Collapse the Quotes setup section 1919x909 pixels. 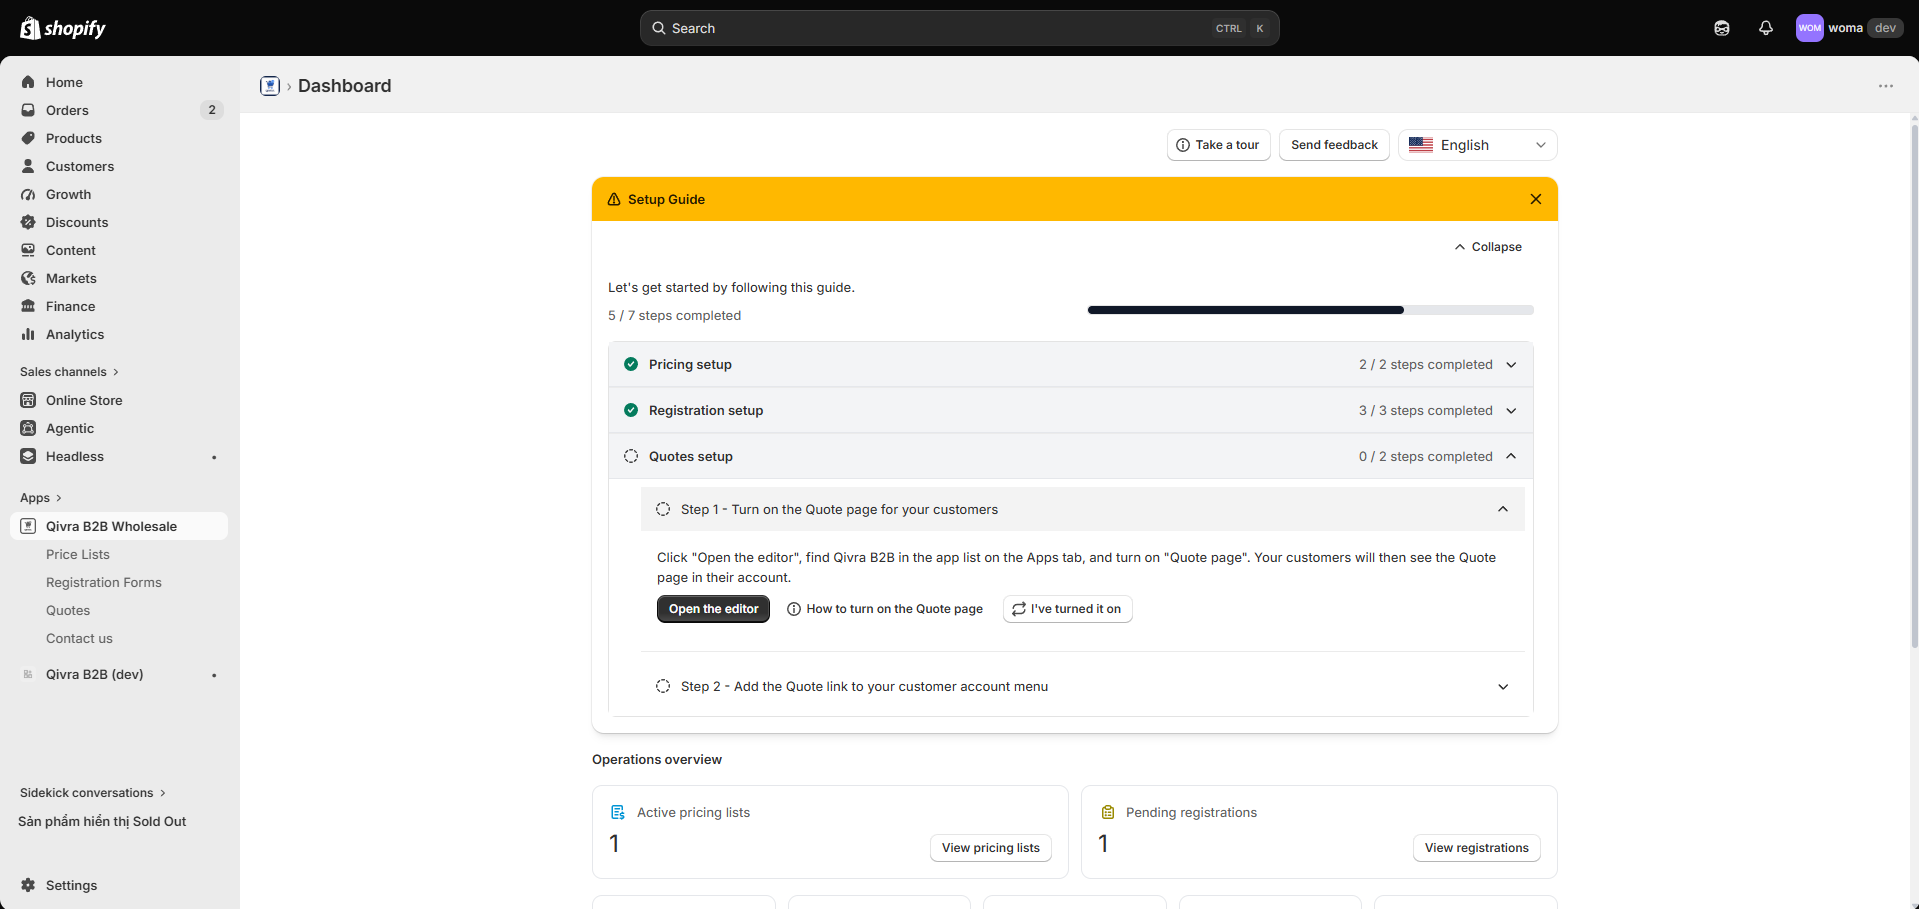click(1070, 456)
